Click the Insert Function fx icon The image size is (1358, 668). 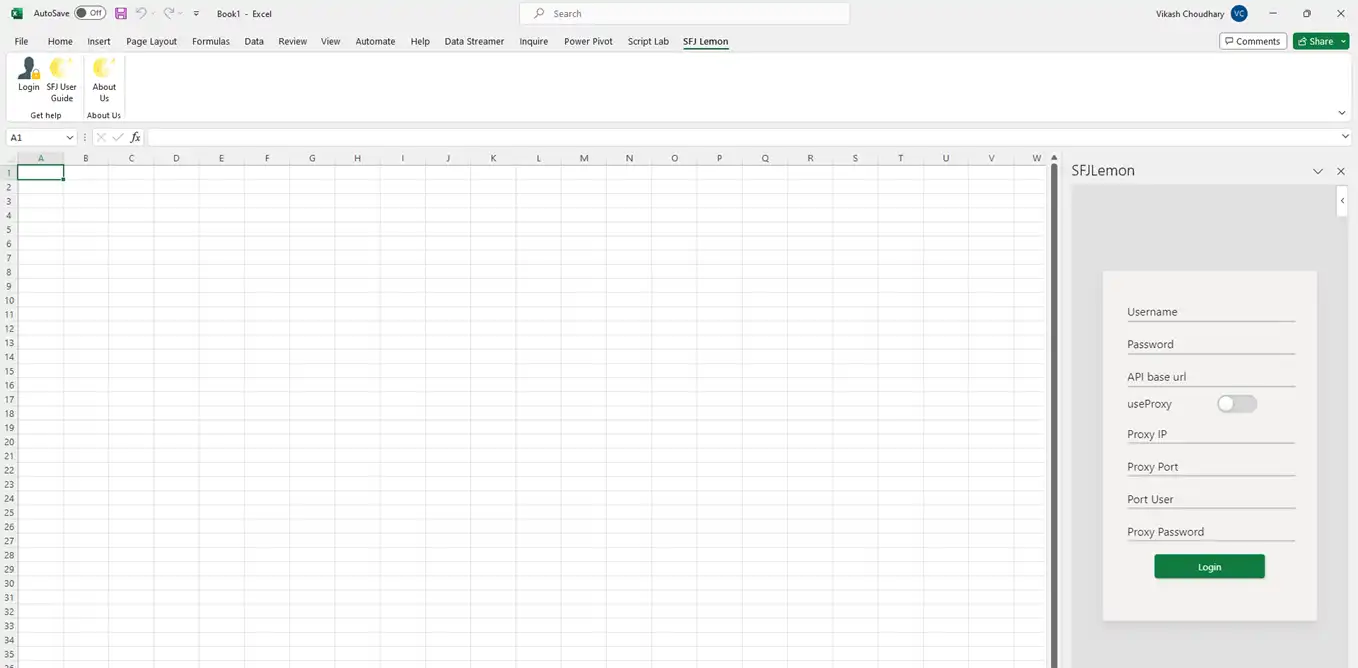(x=136, y=137)
